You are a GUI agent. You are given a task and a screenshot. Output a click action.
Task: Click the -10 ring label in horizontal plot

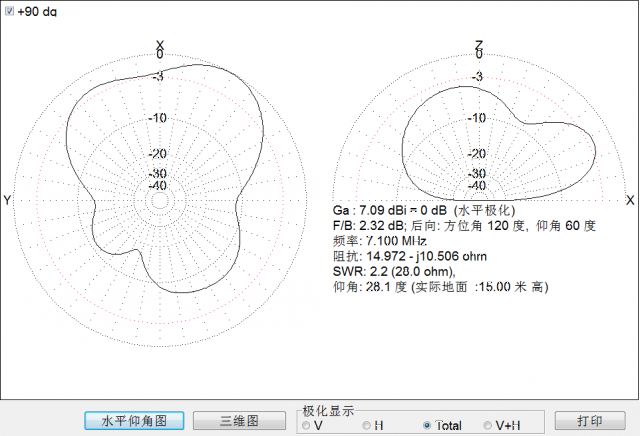coord(158,118)
